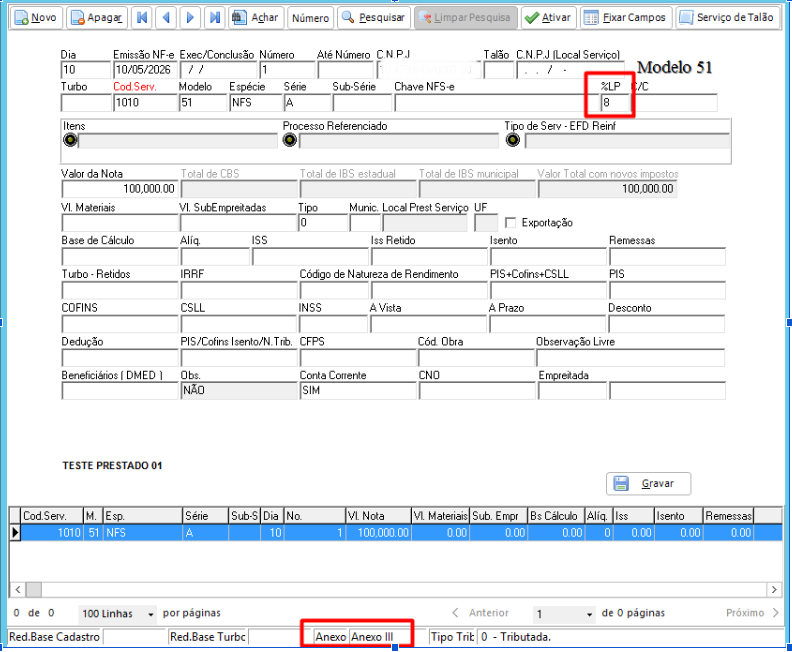
Task: Open the Processo Referenciado lookup button
Action: 290,140
